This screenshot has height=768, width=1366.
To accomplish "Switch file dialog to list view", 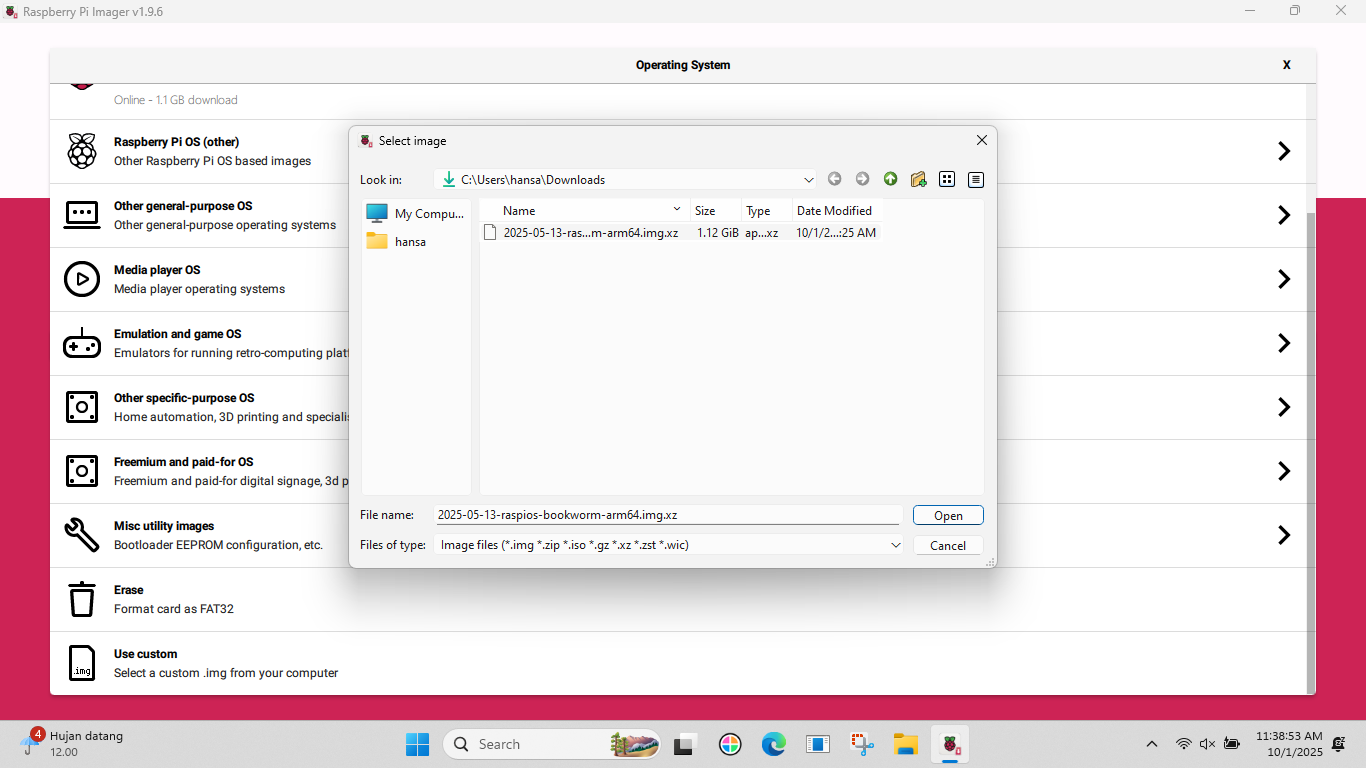I will (947, 180).
